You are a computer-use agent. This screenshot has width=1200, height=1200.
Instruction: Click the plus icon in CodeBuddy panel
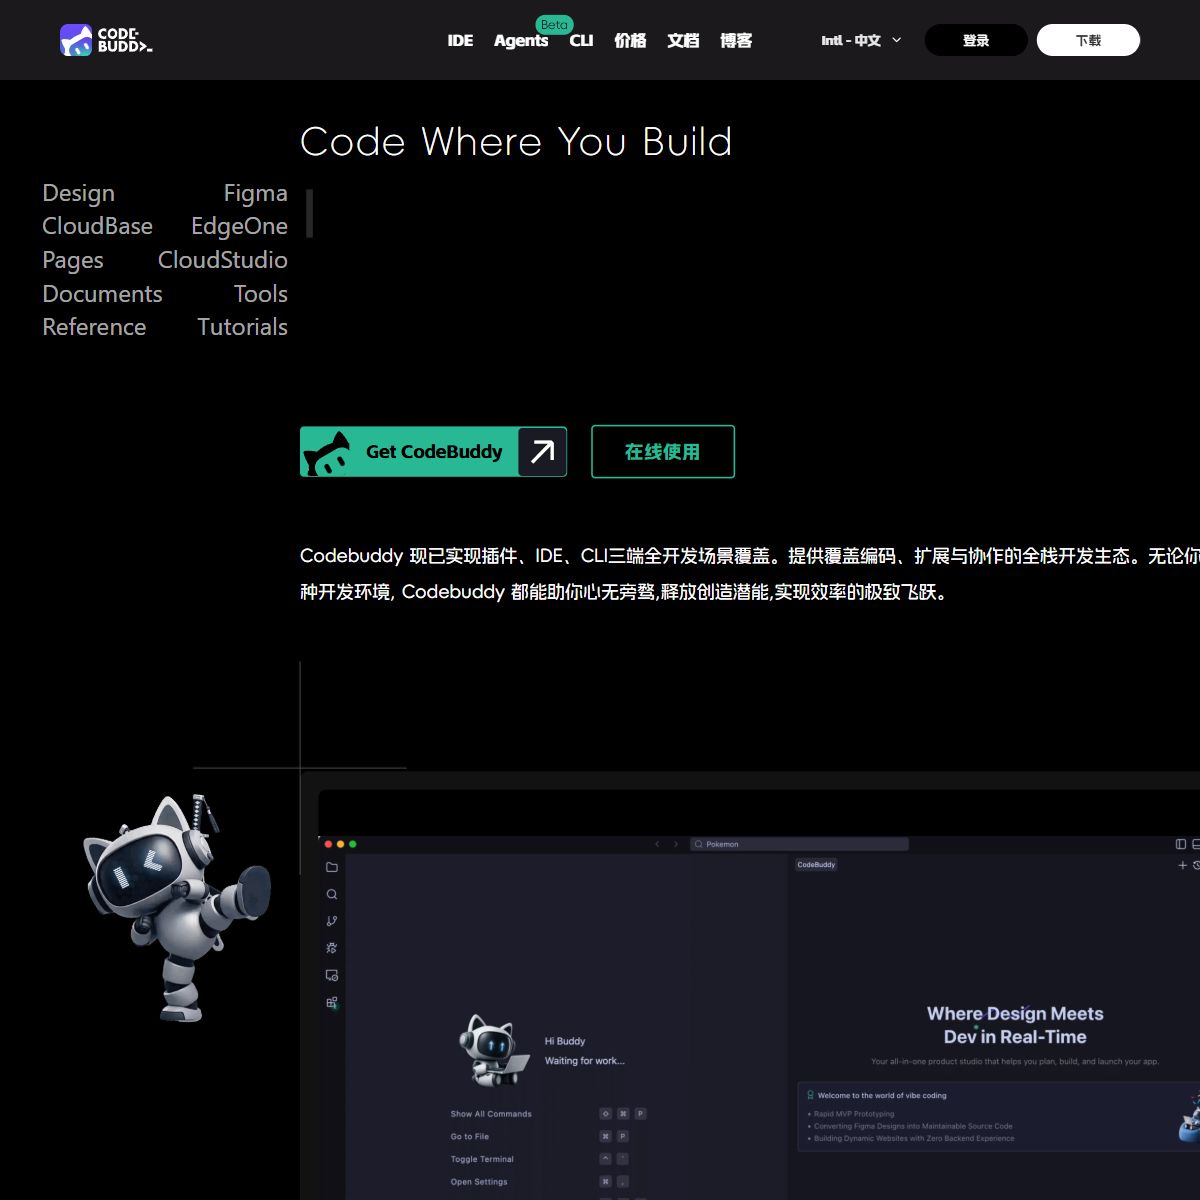(1182, 865)
